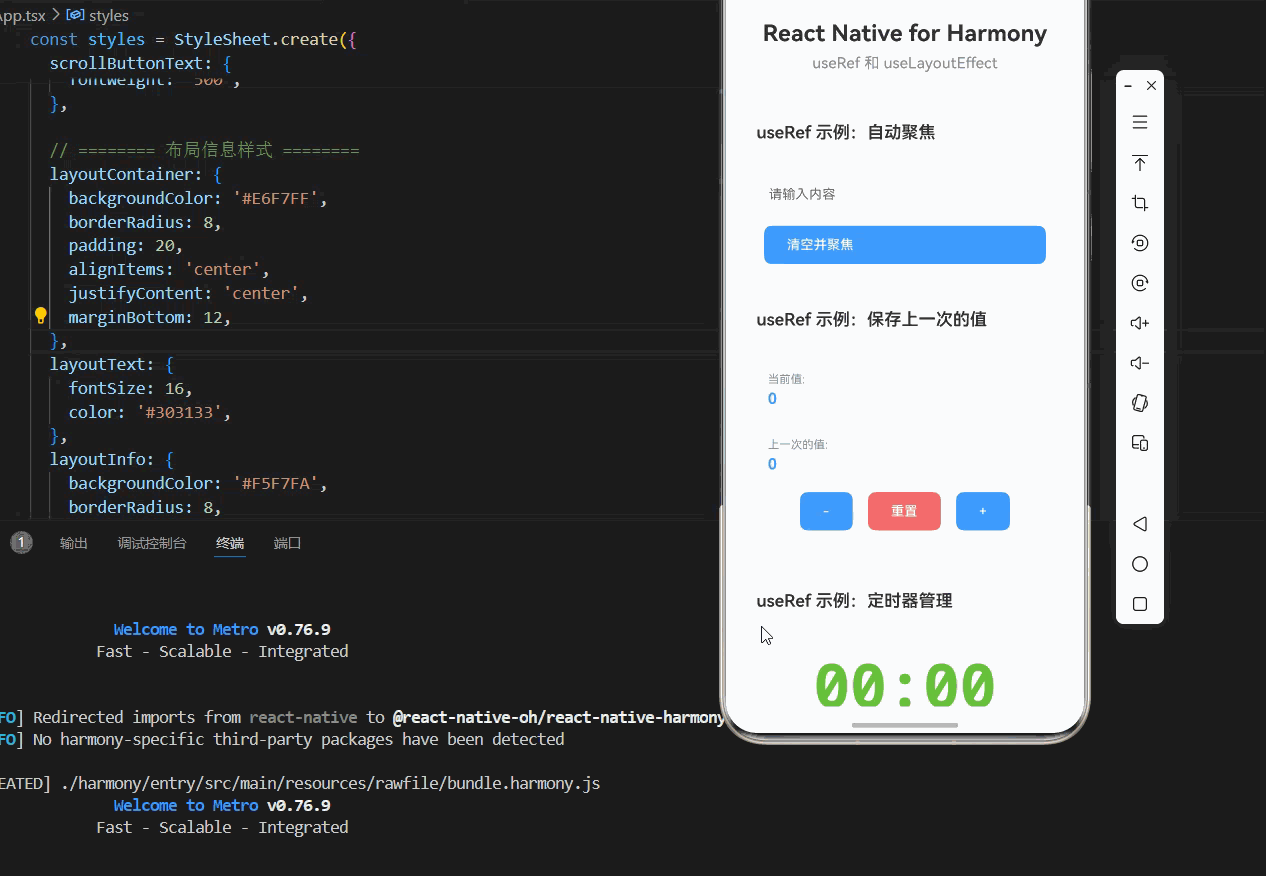The width and height of the screenshot is (1266, 876).
Task: Close the emulator toolbar panel
Action: coord(1151,86)
